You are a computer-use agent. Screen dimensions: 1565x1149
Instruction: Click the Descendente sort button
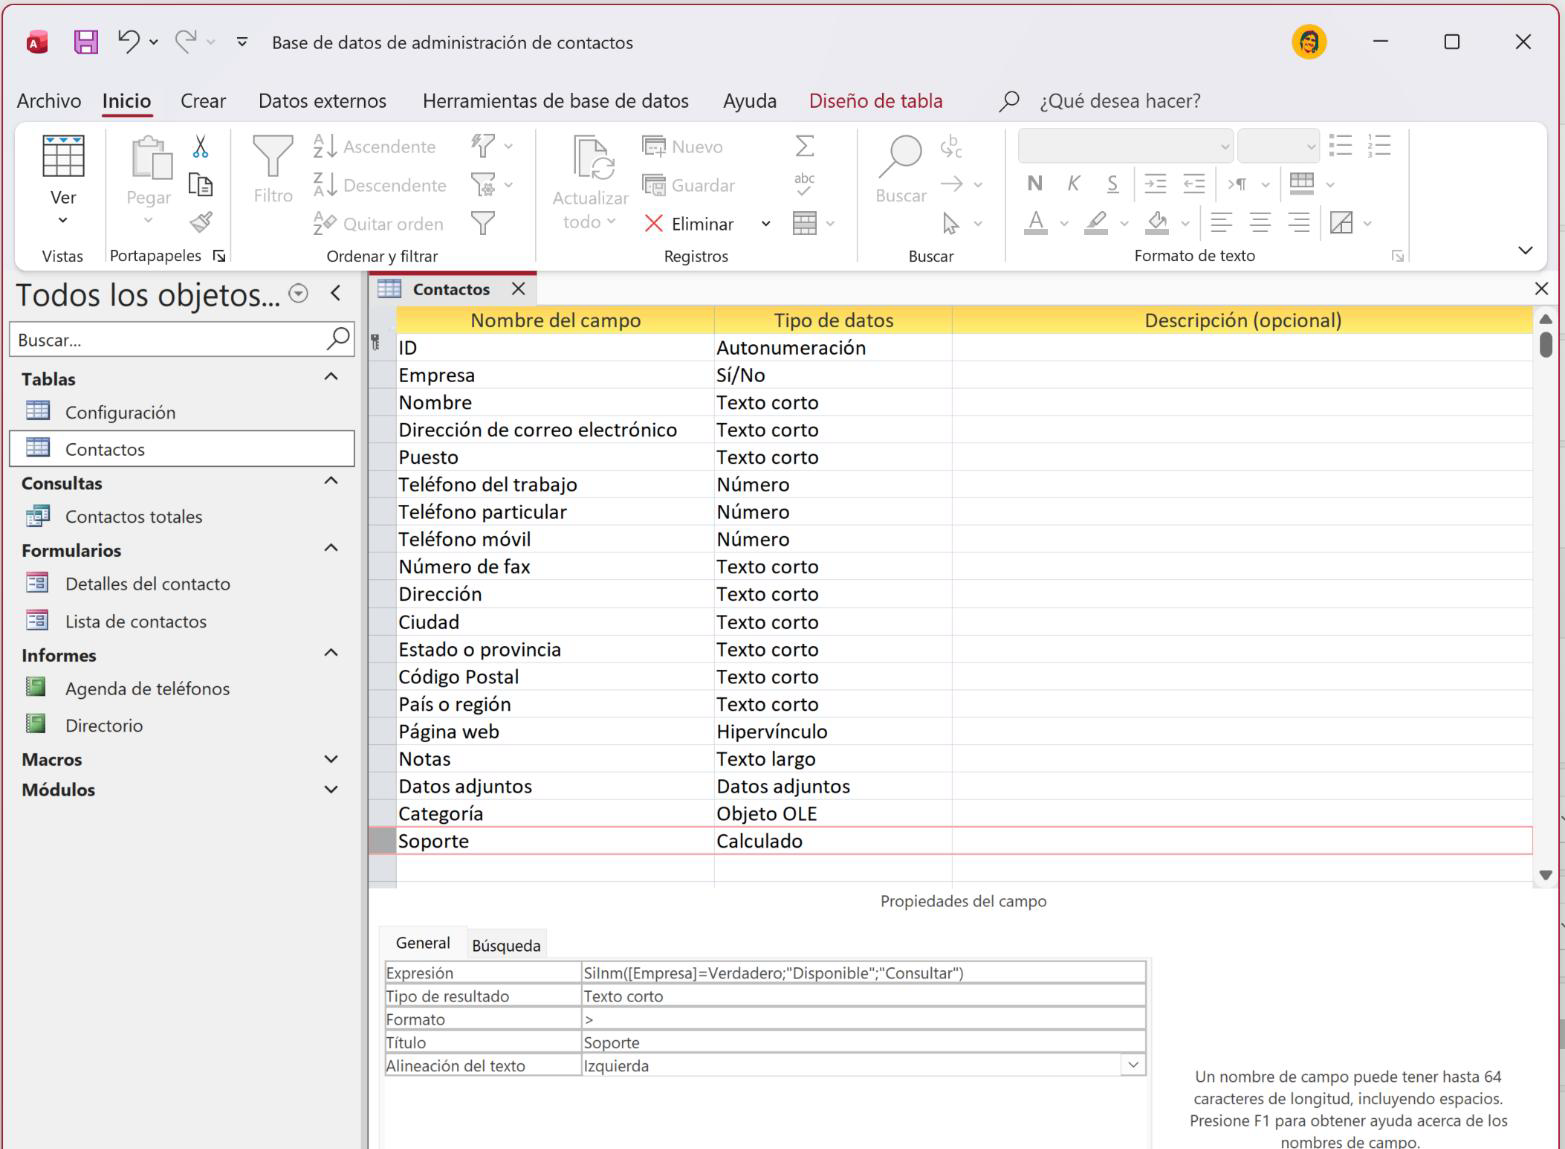[380, 185]
